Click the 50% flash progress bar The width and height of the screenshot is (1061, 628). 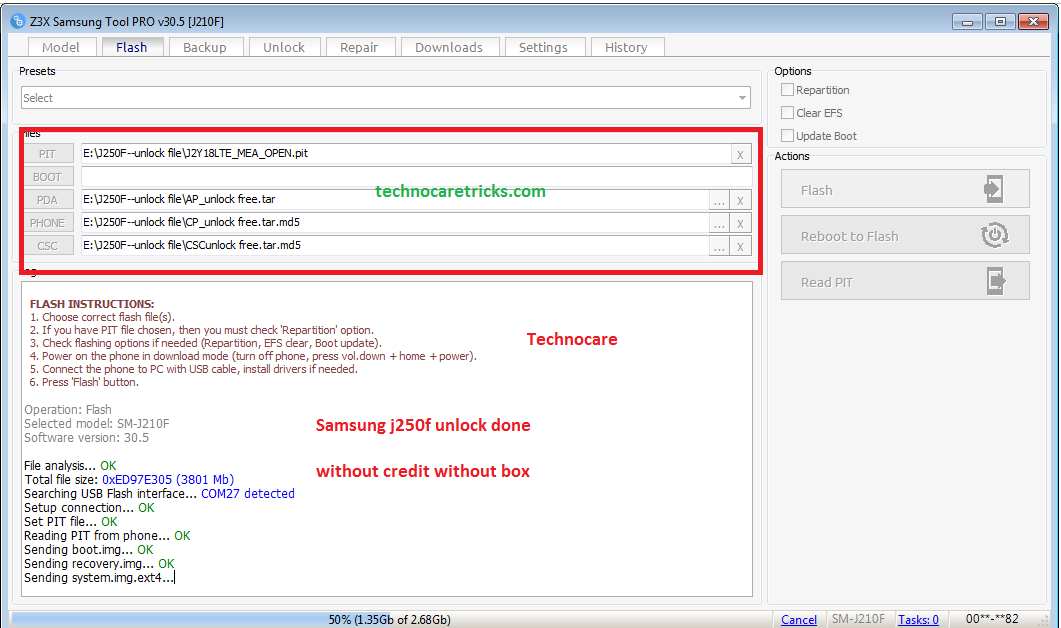click(x=389, y=620)
